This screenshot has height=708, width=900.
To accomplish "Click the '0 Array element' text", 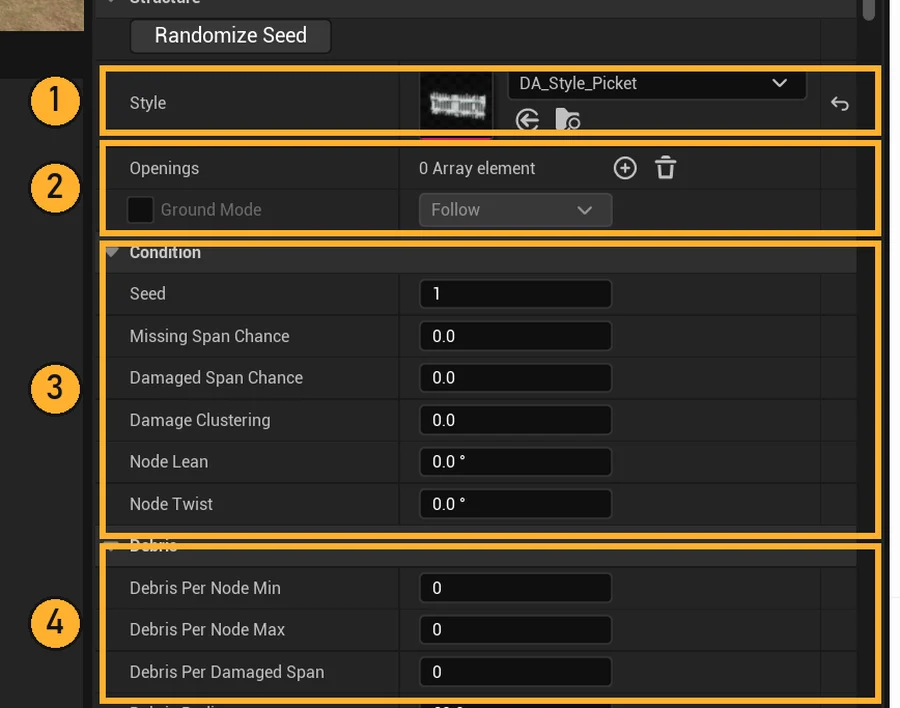I will pyautogui.click(x=477, y=168).
